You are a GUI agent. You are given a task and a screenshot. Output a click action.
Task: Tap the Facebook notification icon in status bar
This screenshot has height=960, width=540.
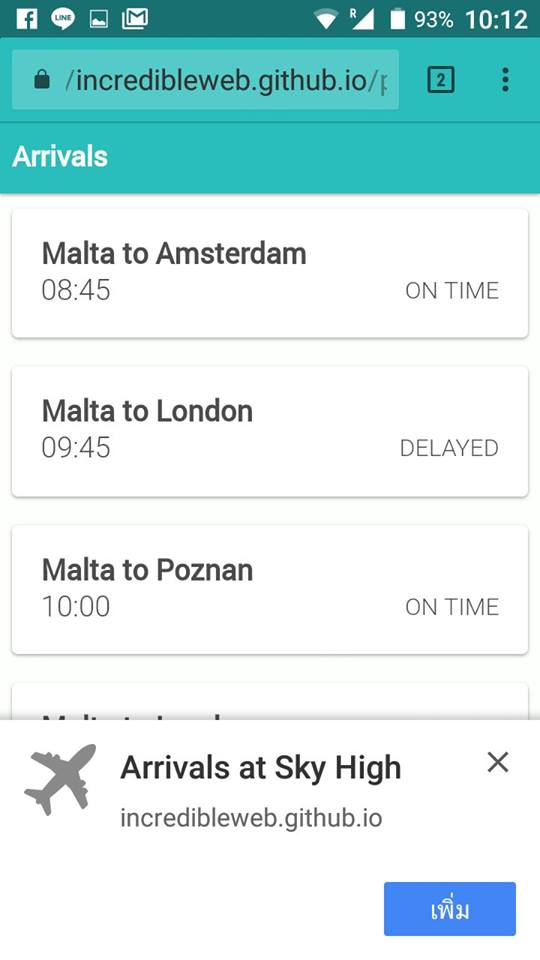click(x=26, y=19)
